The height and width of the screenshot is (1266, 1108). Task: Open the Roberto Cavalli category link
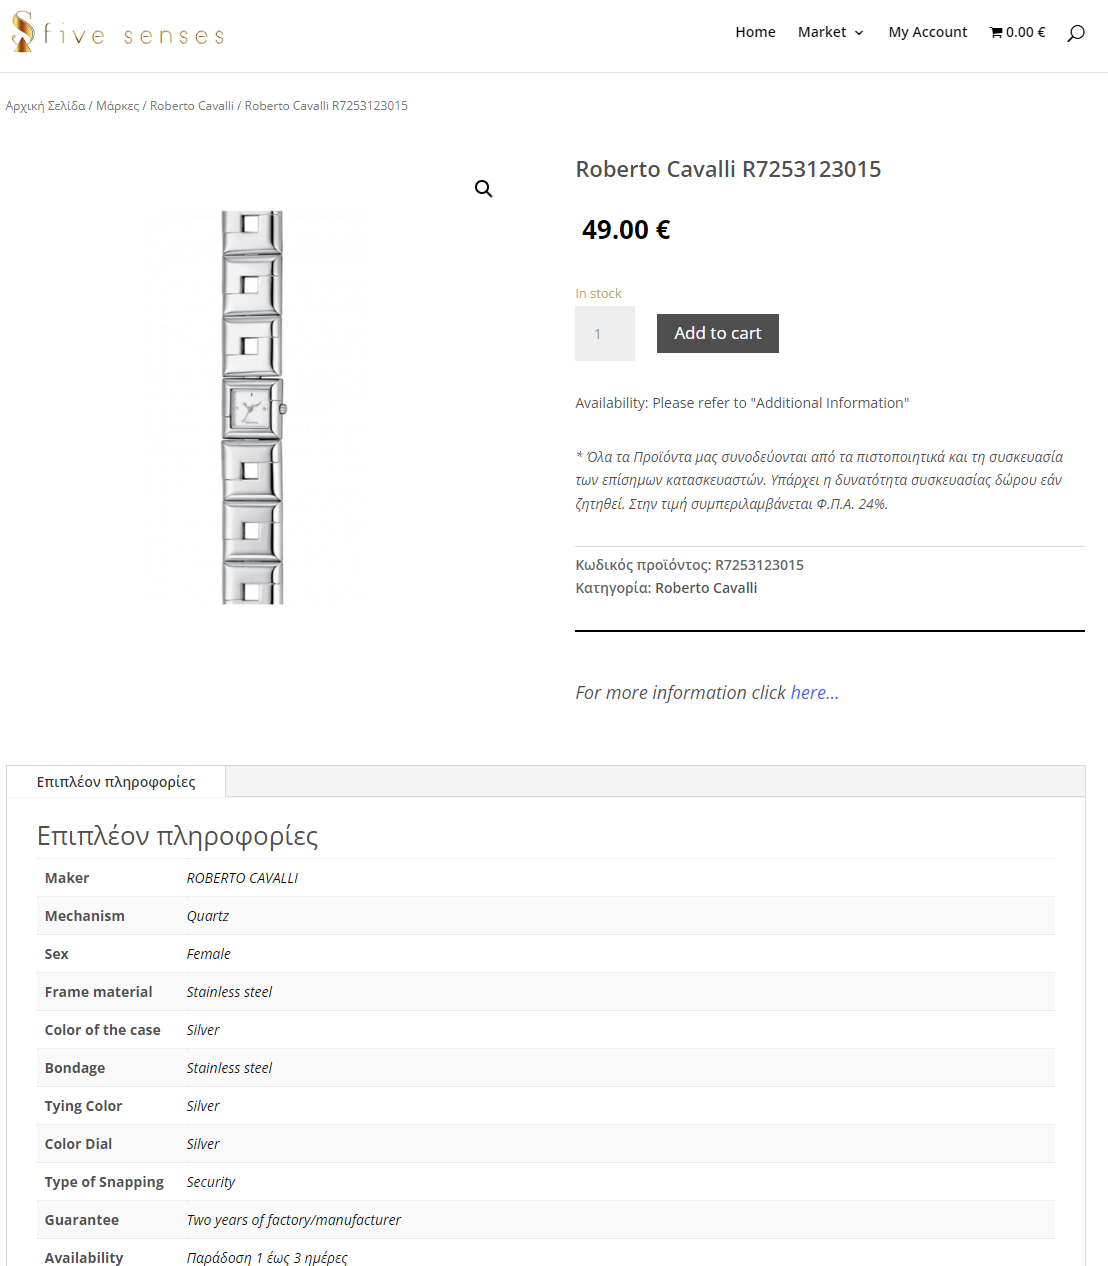(x=706, y=588)
